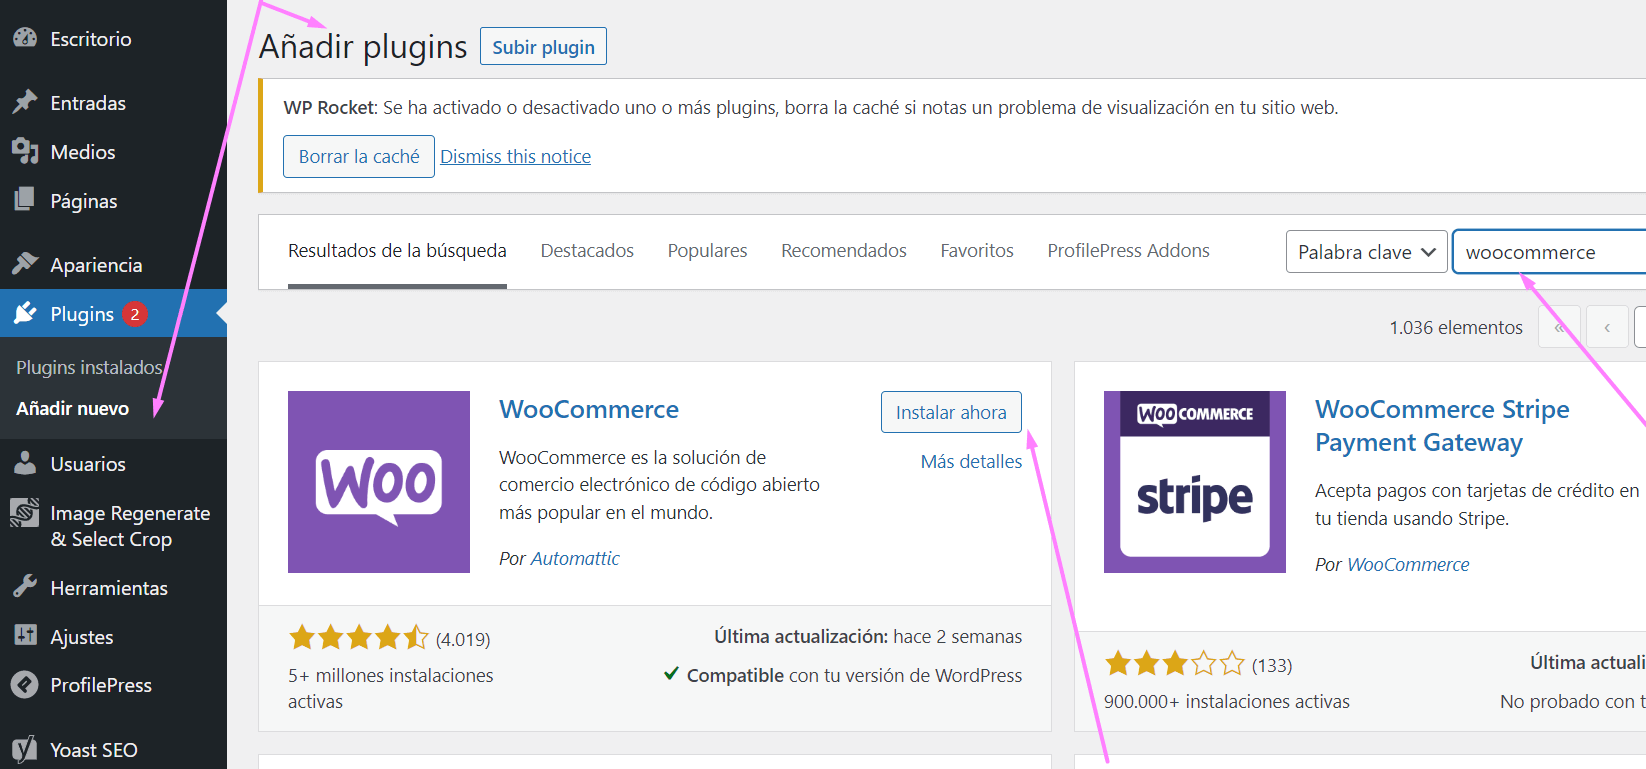Image resolution: width=1646 pixels, height=769 pixels.
Task: Click the WooCommerce Stripe logo thumbnail
Action: coord(1195,482)
